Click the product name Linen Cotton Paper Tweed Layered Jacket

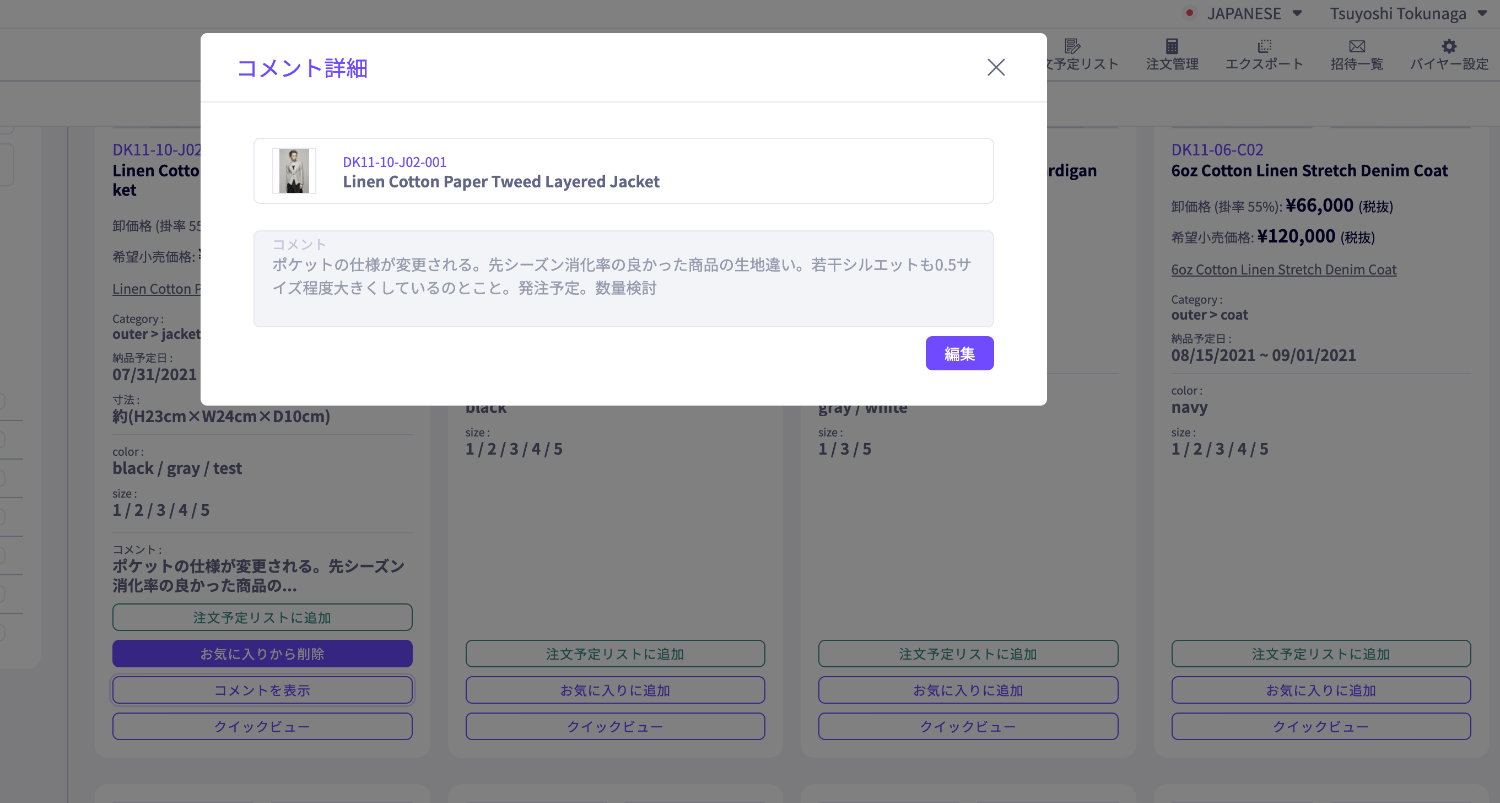501,182
